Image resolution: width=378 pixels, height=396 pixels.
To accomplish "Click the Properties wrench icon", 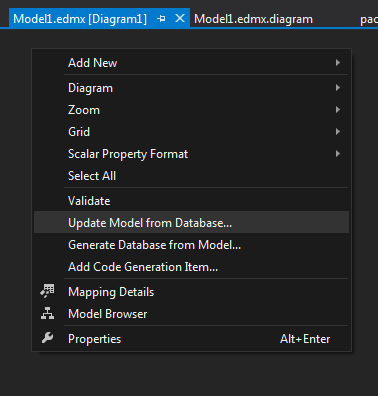I will click(47, 338).
